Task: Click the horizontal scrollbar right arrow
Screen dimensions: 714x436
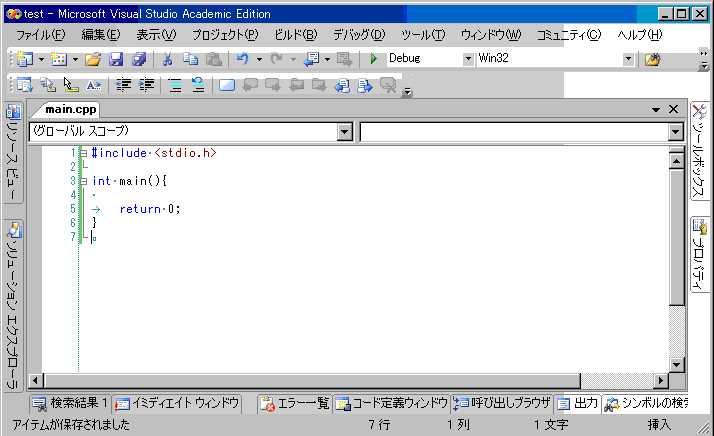Action: click(660, 380)
